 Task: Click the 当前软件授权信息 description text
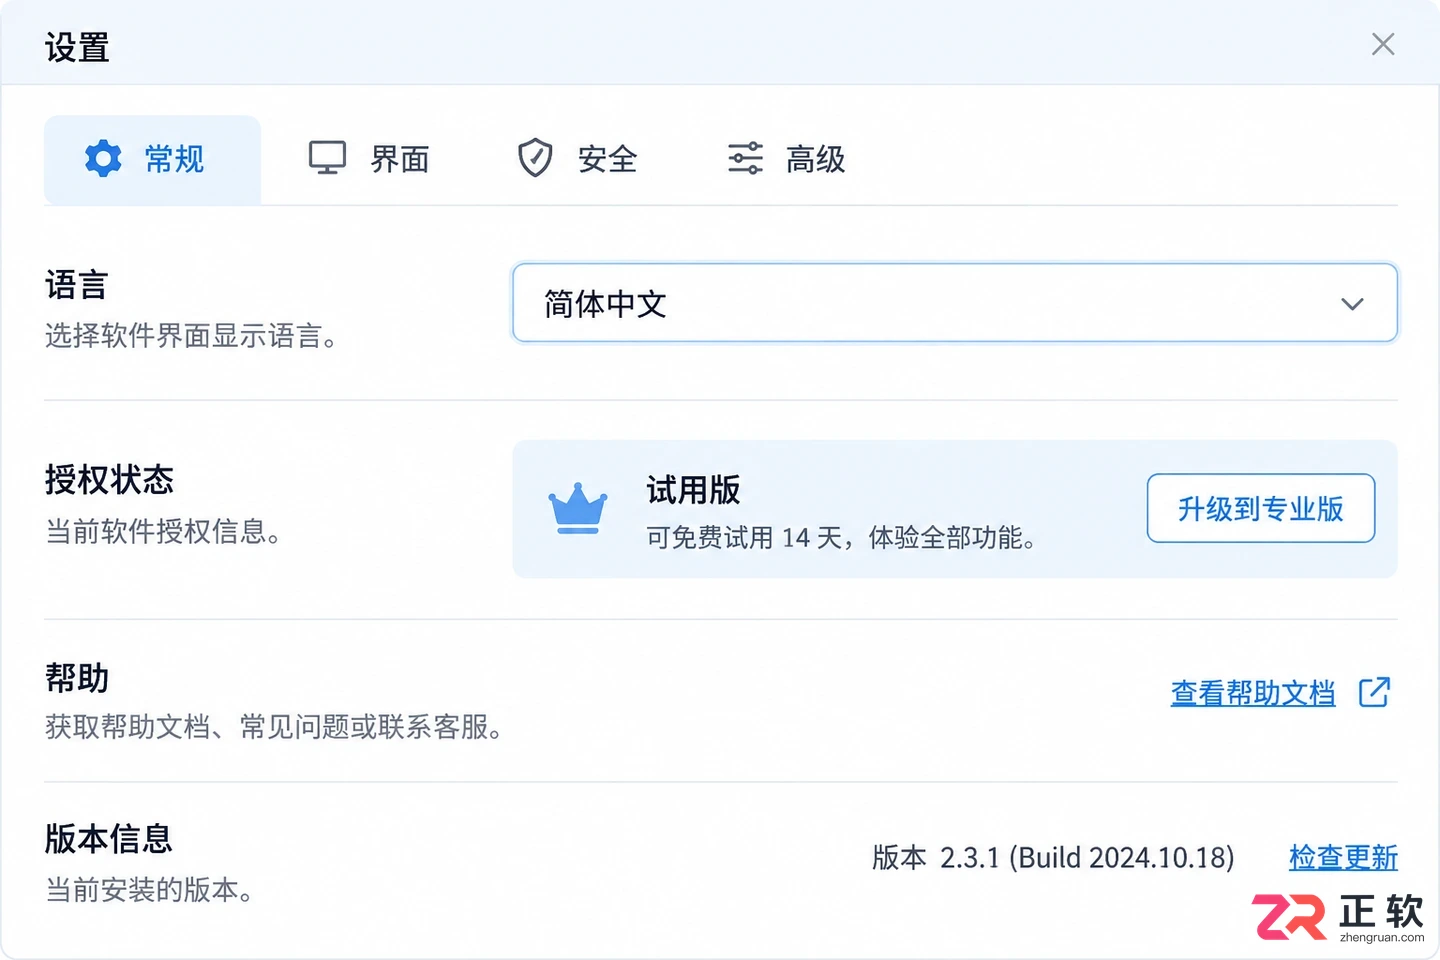[x=163, y=531]
